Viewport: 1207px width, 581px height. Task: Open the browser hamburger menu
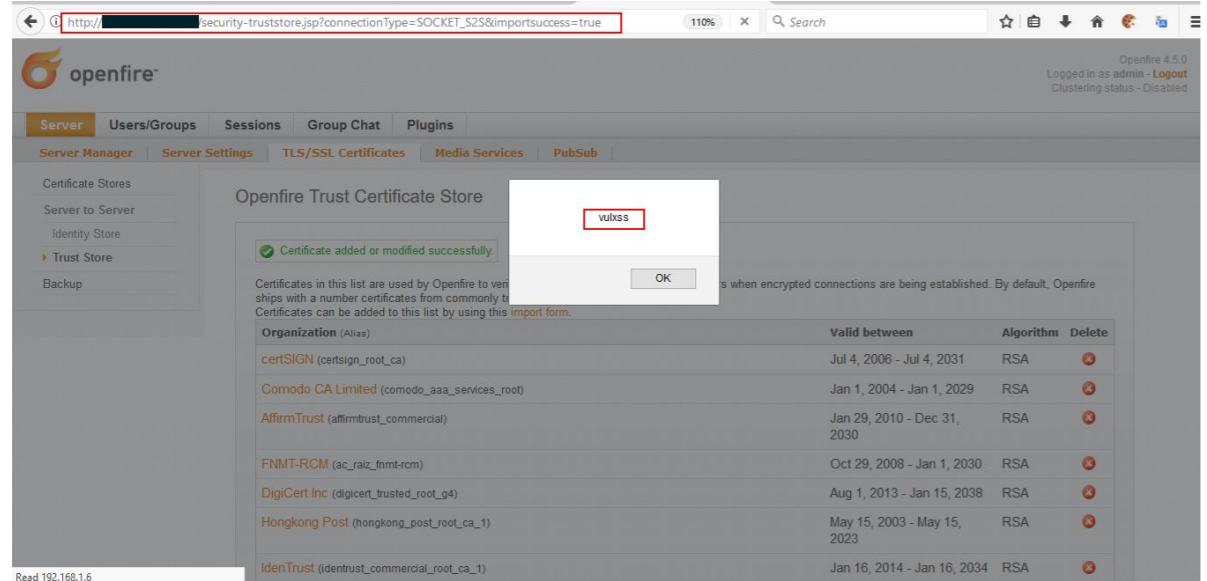coord(1194,22)
